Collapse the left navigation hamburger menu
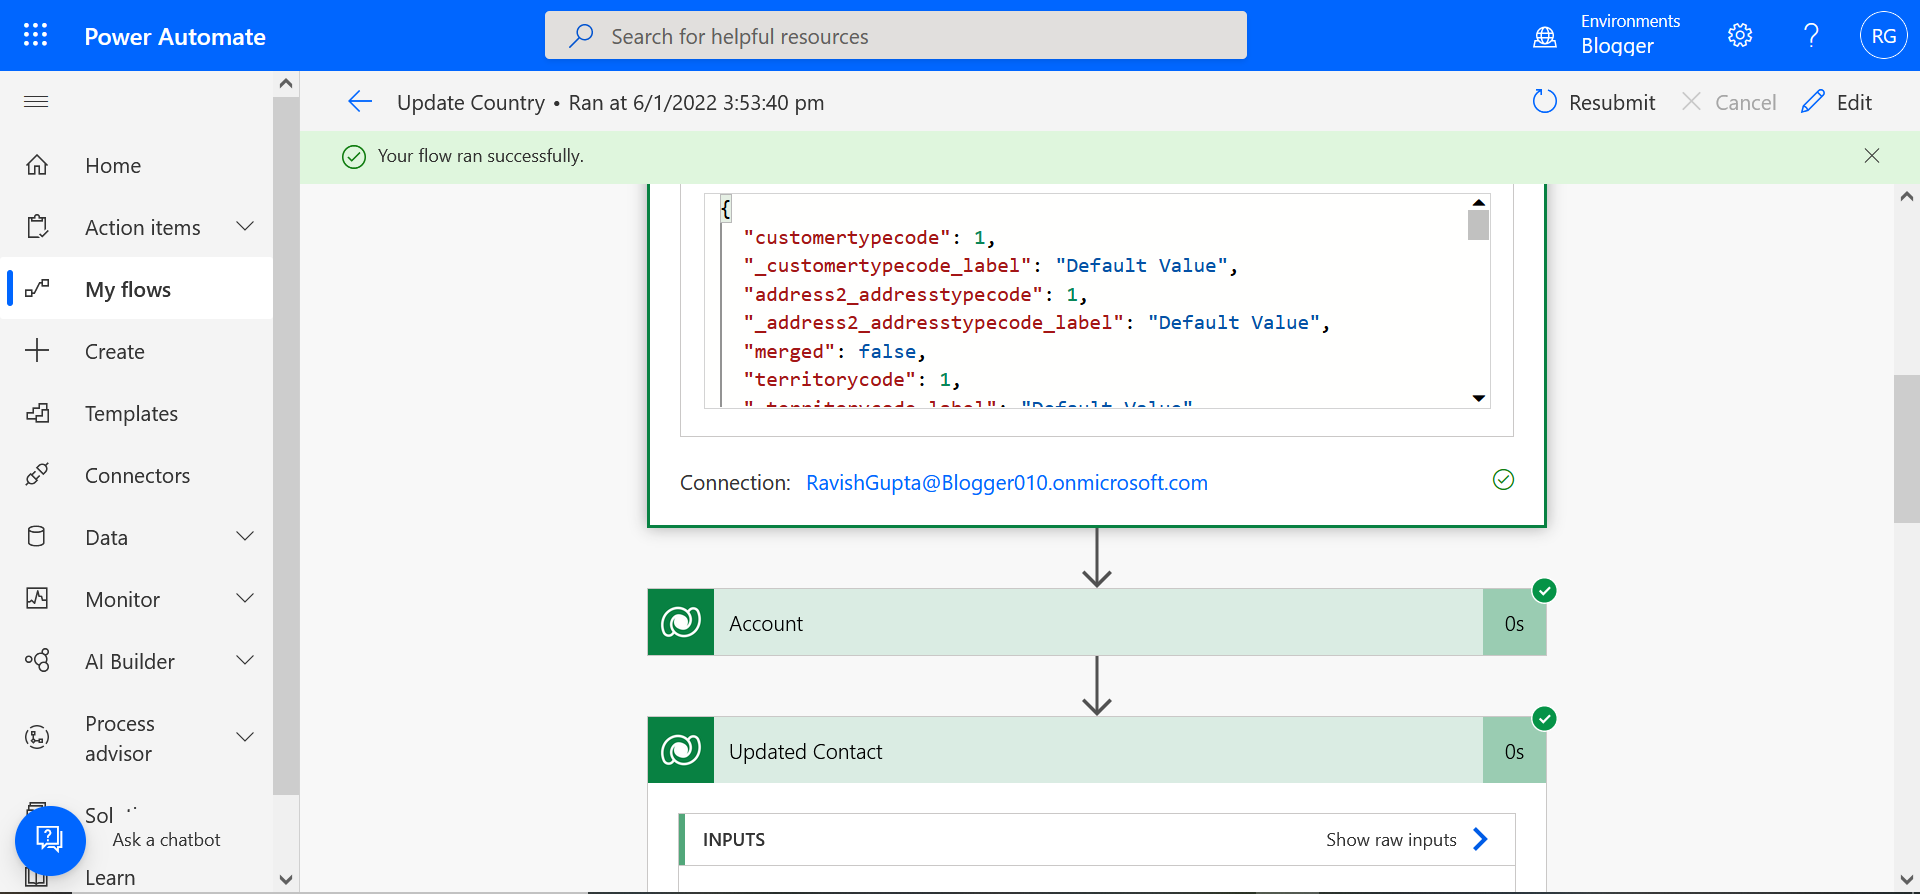 pos(36,101)
